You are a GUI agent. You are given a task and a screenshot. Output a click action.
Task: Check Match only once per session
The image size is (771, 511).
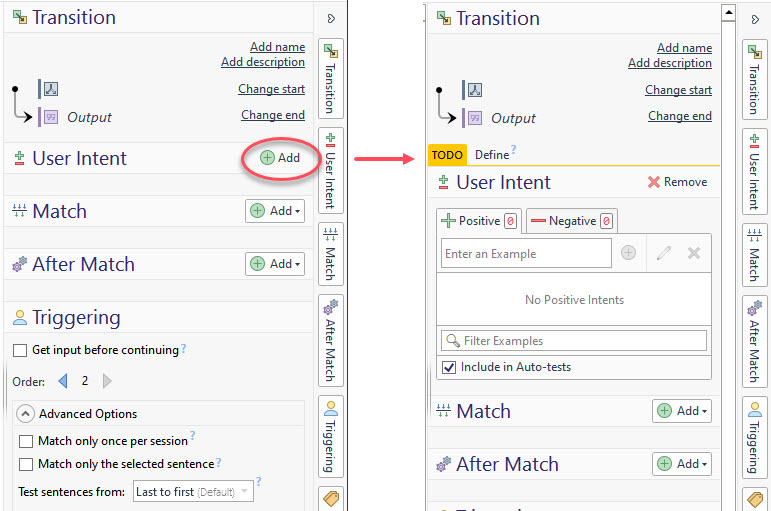[x=26, y=441]
